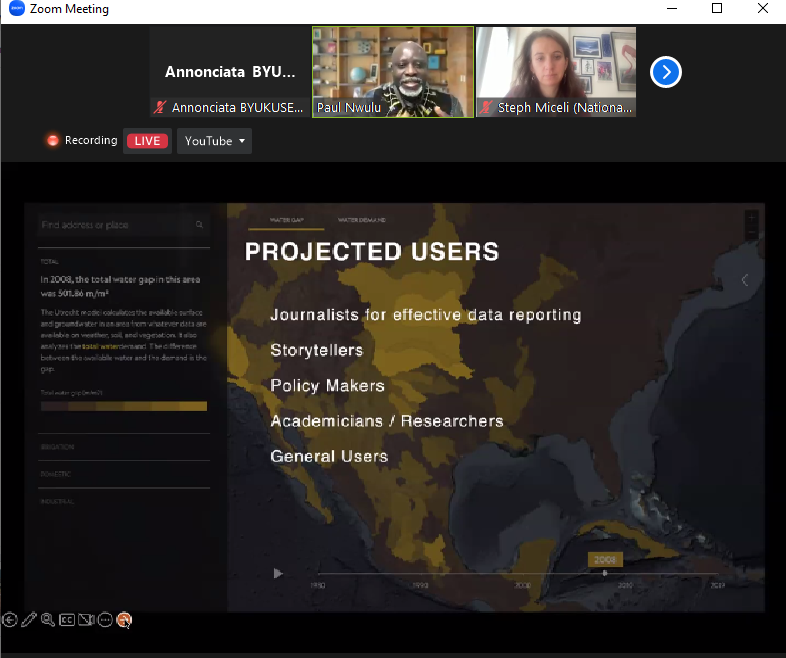Select Steph Miceli's video thumbnail

(556, 72)
